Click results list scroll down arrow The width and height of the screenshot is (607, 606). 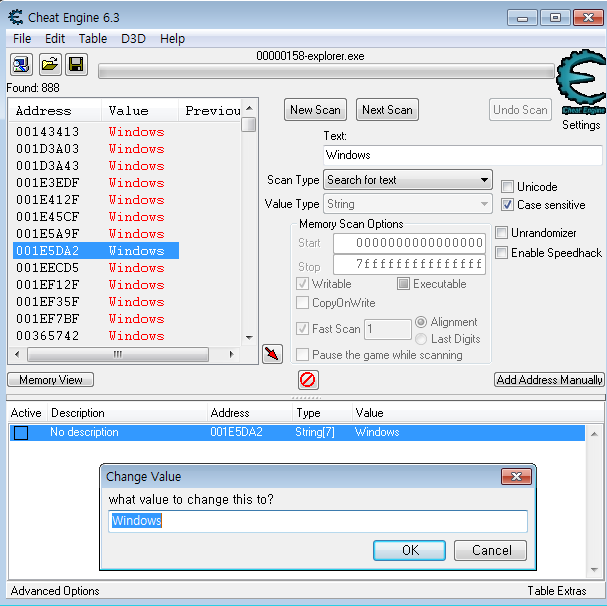tap(249, 338)
